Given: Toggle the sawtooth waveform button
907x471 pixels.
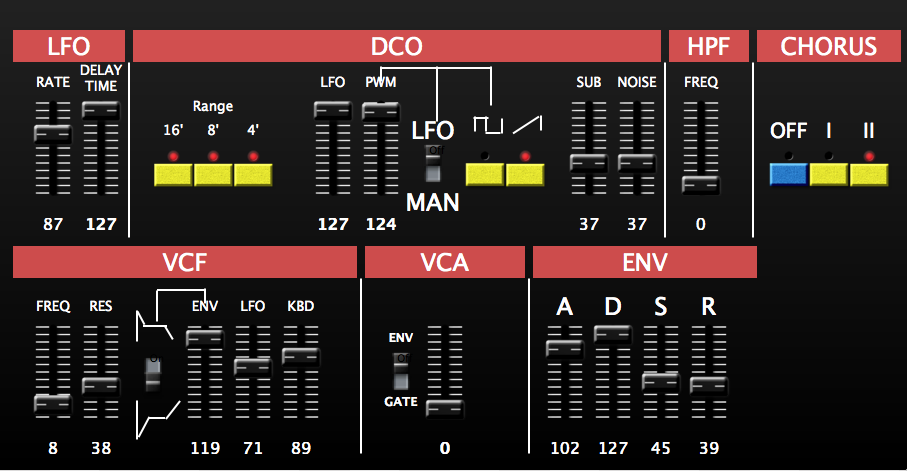Looking at the screenshot, I should (525, 175).
